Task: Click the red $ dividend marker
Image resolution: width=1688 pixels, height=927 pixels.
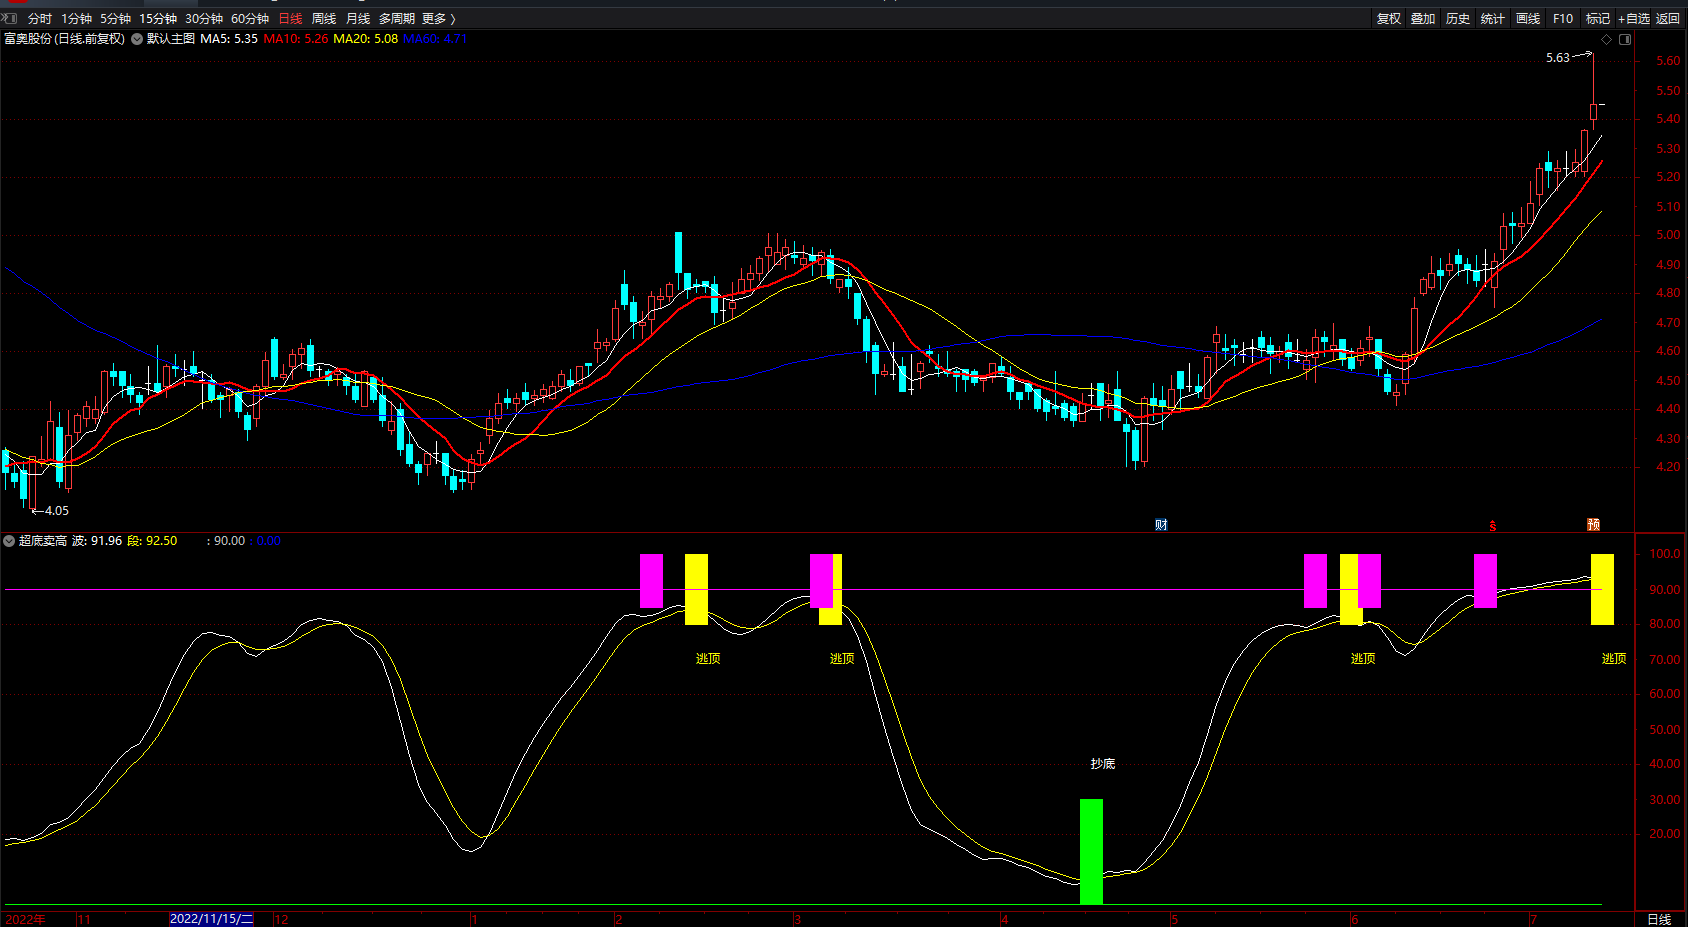Action: coord(1493,526)
